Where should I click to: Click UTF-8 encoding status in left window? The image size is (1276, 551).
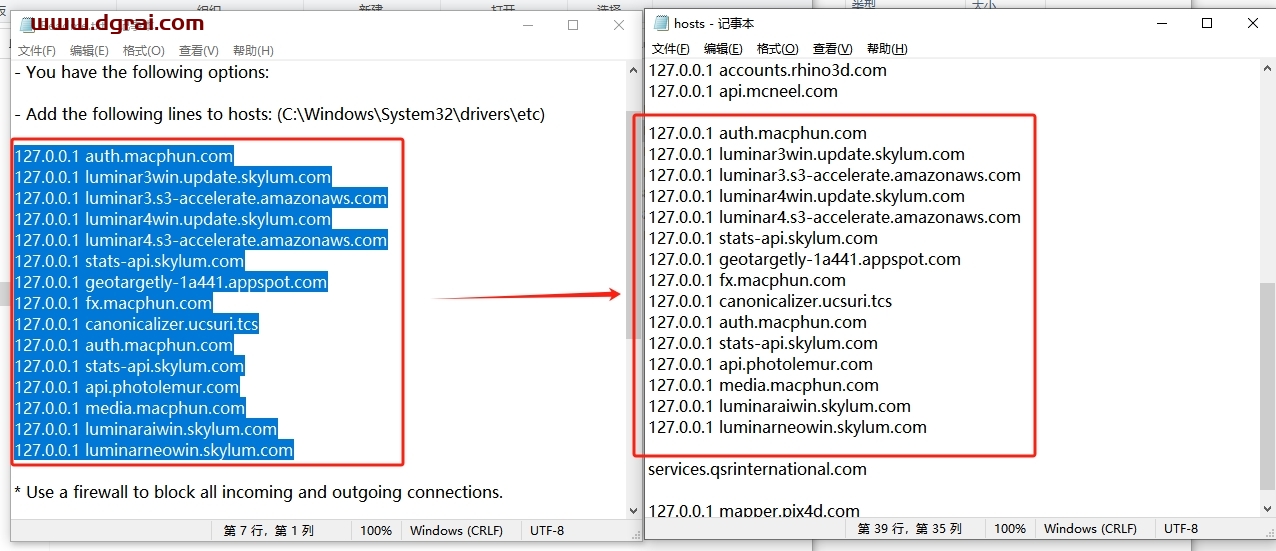tap(547, 530)
